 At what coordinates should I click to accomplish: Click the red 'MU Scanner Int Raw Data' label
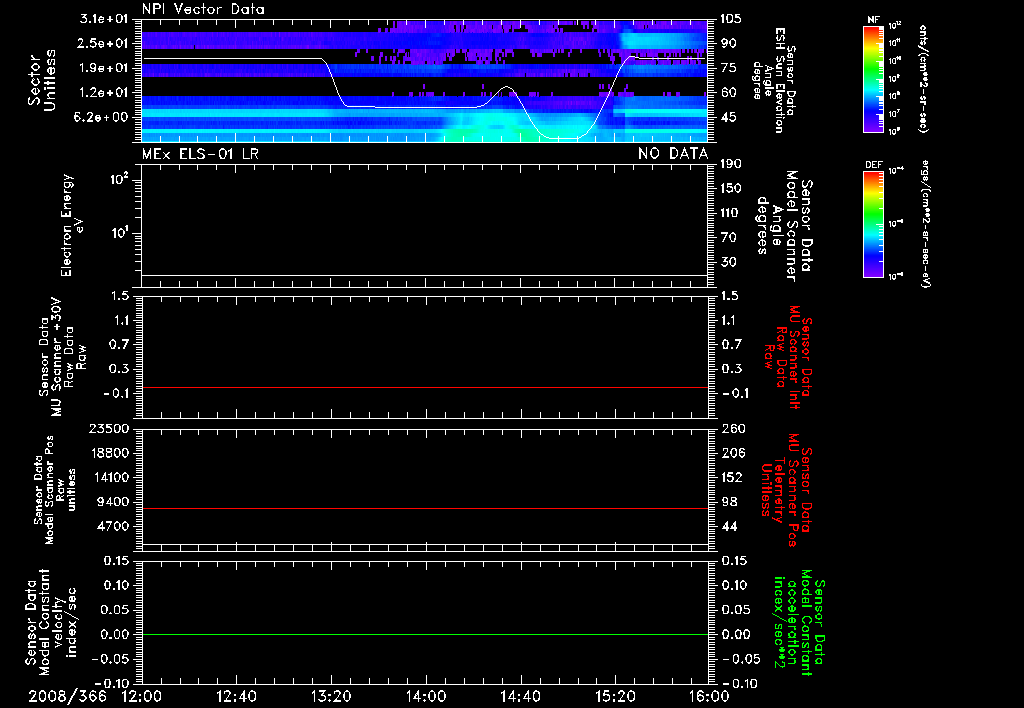tap(790, 357)
